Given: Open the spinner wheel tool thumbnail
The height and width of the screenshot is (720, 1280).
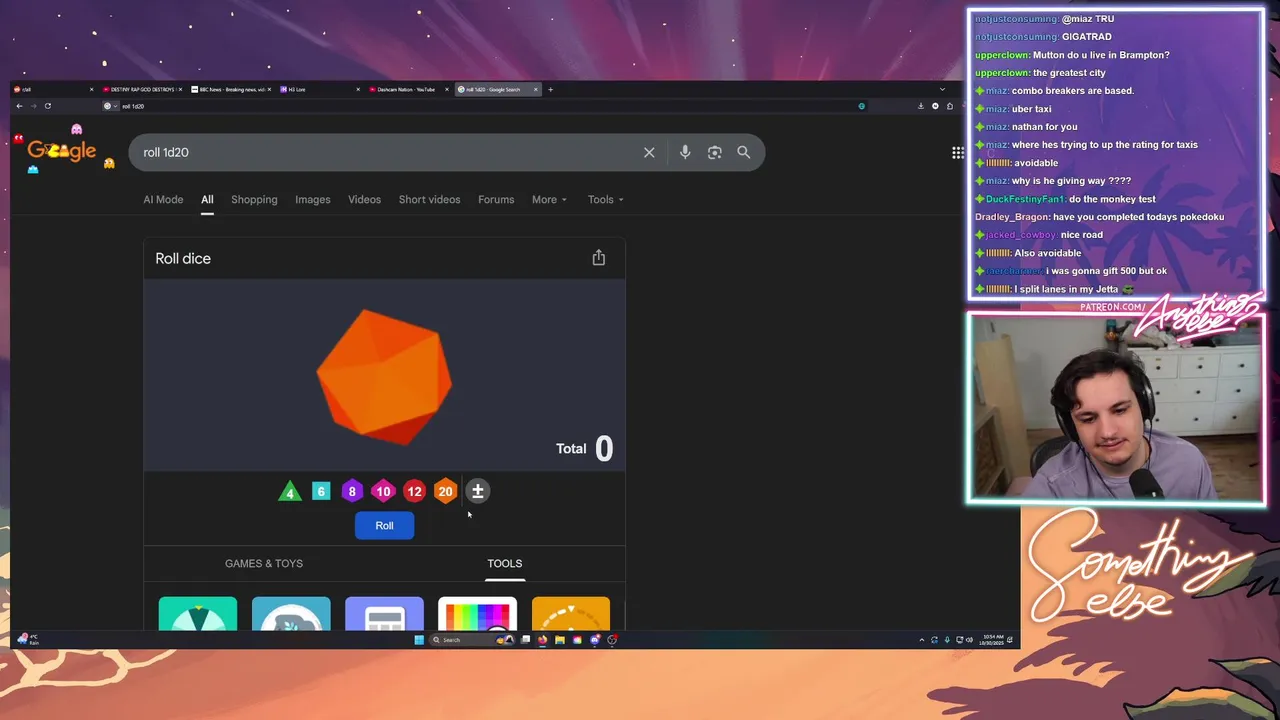Looking at the screenshot, I should [x=198, y=614].
